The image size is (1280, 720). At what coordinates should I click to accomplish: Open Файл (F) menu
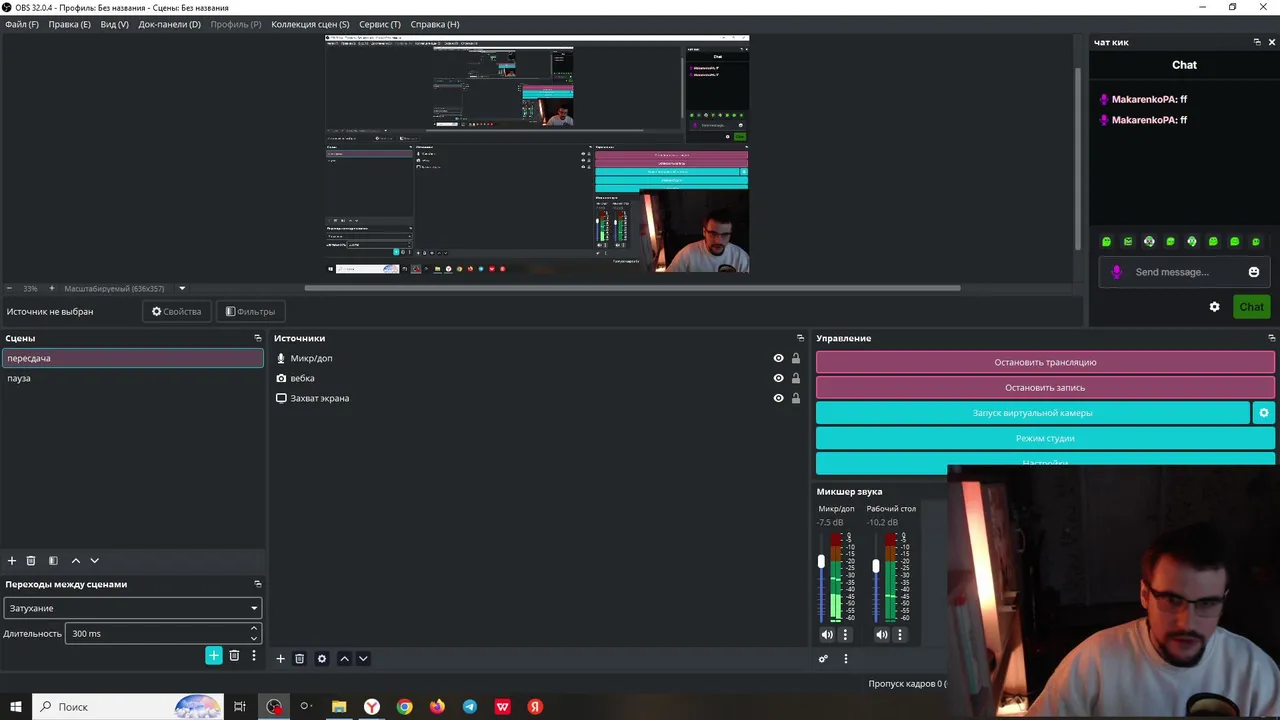[x=22, y=24]
